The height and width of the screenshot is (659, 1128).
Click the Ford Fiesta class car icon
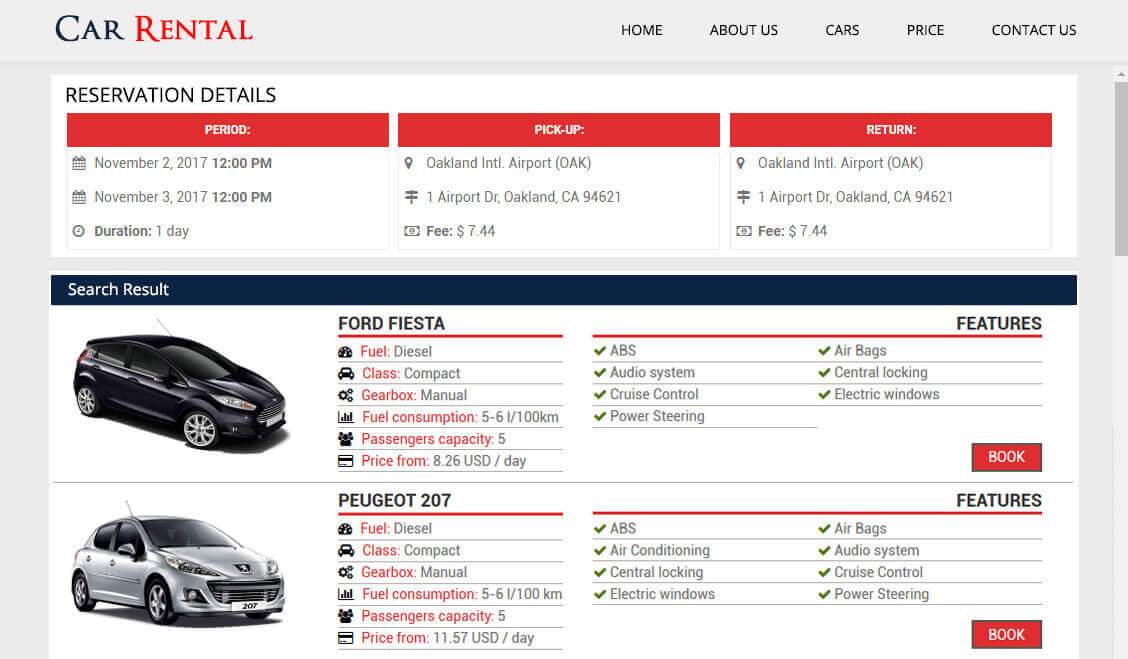click(x=346, y=373)
